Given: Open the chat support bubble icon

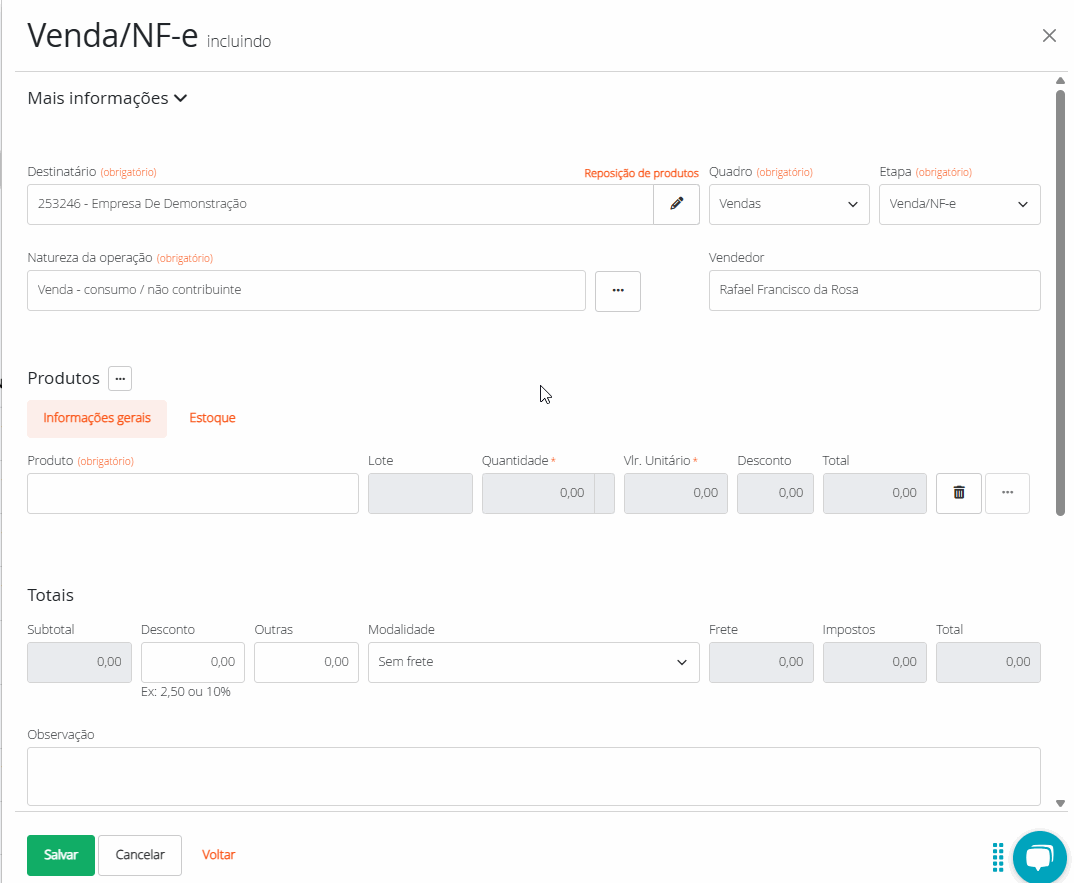Looking at the screenshot, I should coord(1039,857).
